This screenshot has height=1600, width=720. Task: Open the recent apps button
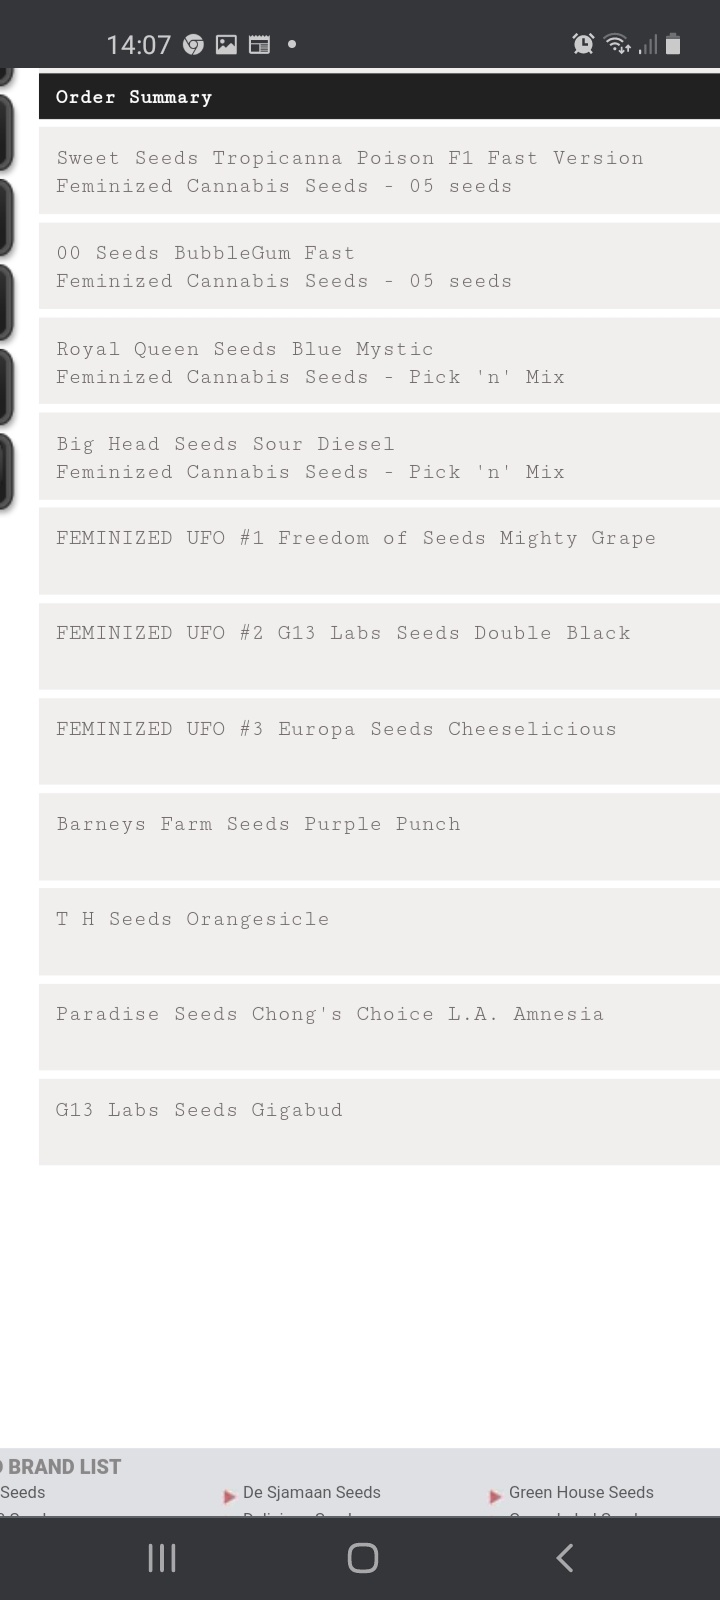[x=161, y=1557]
